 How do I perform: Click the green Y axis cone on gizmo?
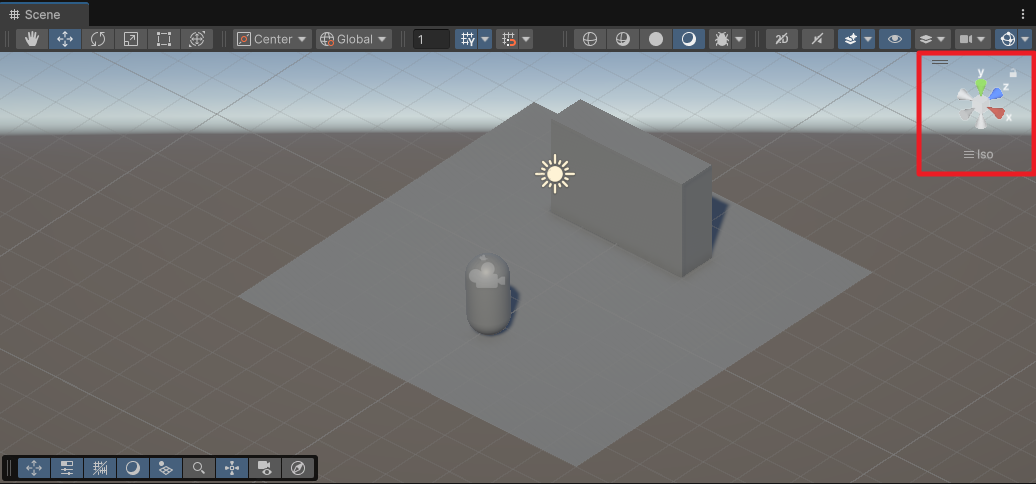pyautogui.click(x=980, y=86)
